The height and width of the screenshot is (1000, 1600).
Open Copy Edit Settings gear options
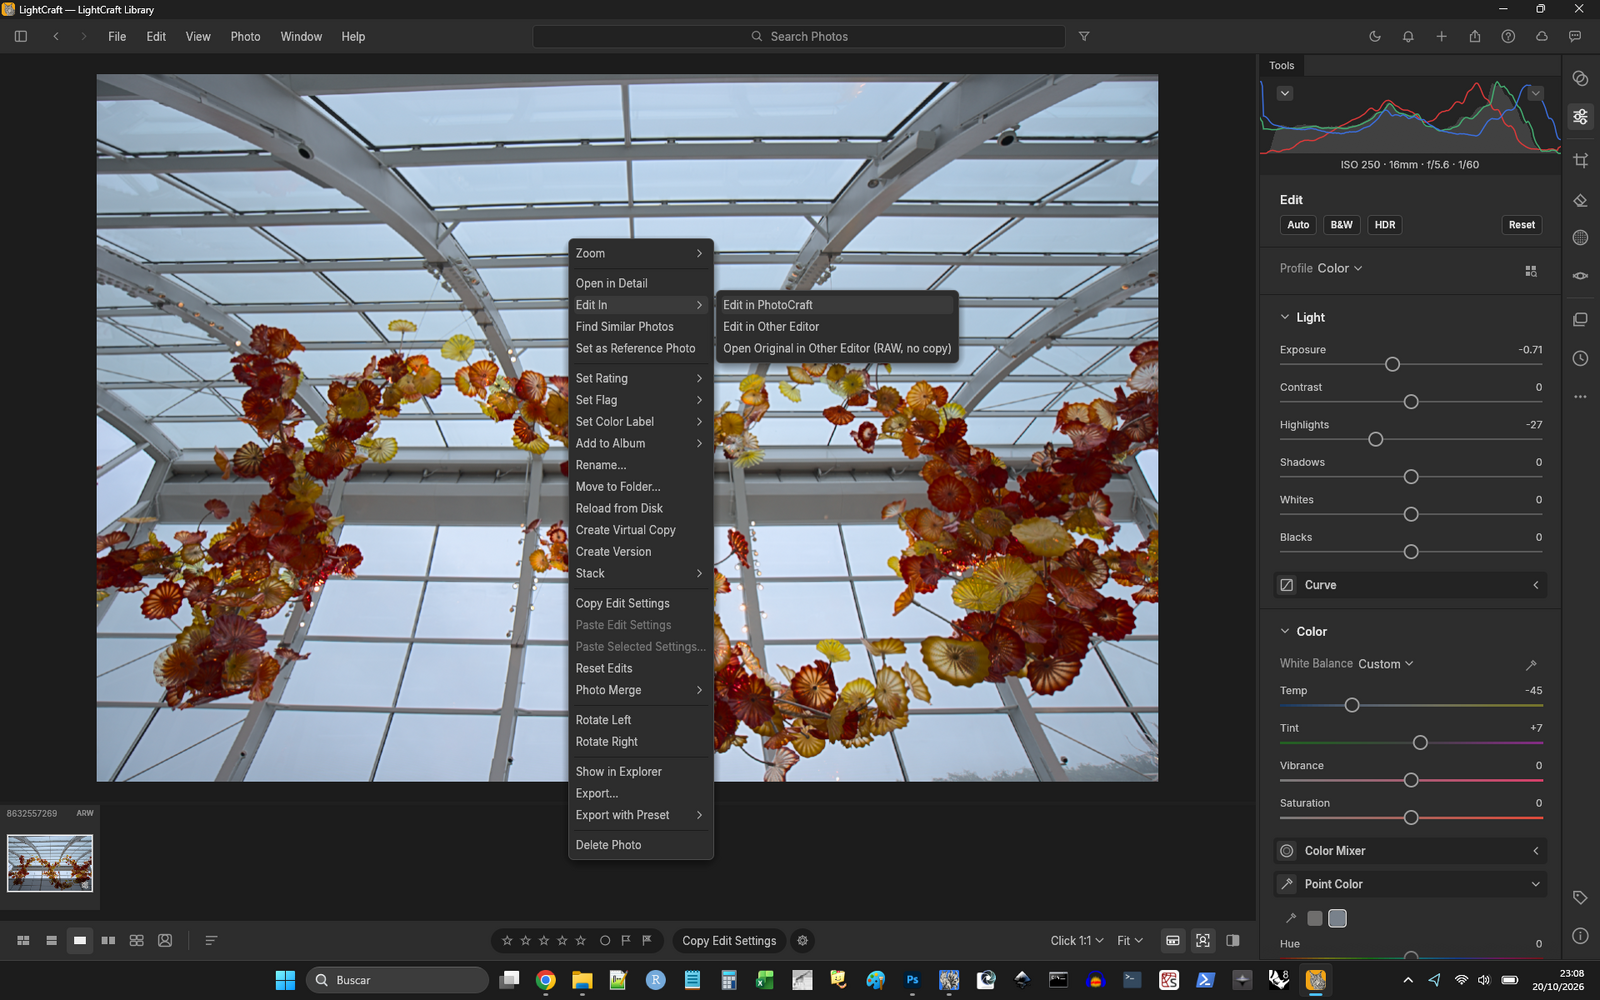tap(802, 940)
